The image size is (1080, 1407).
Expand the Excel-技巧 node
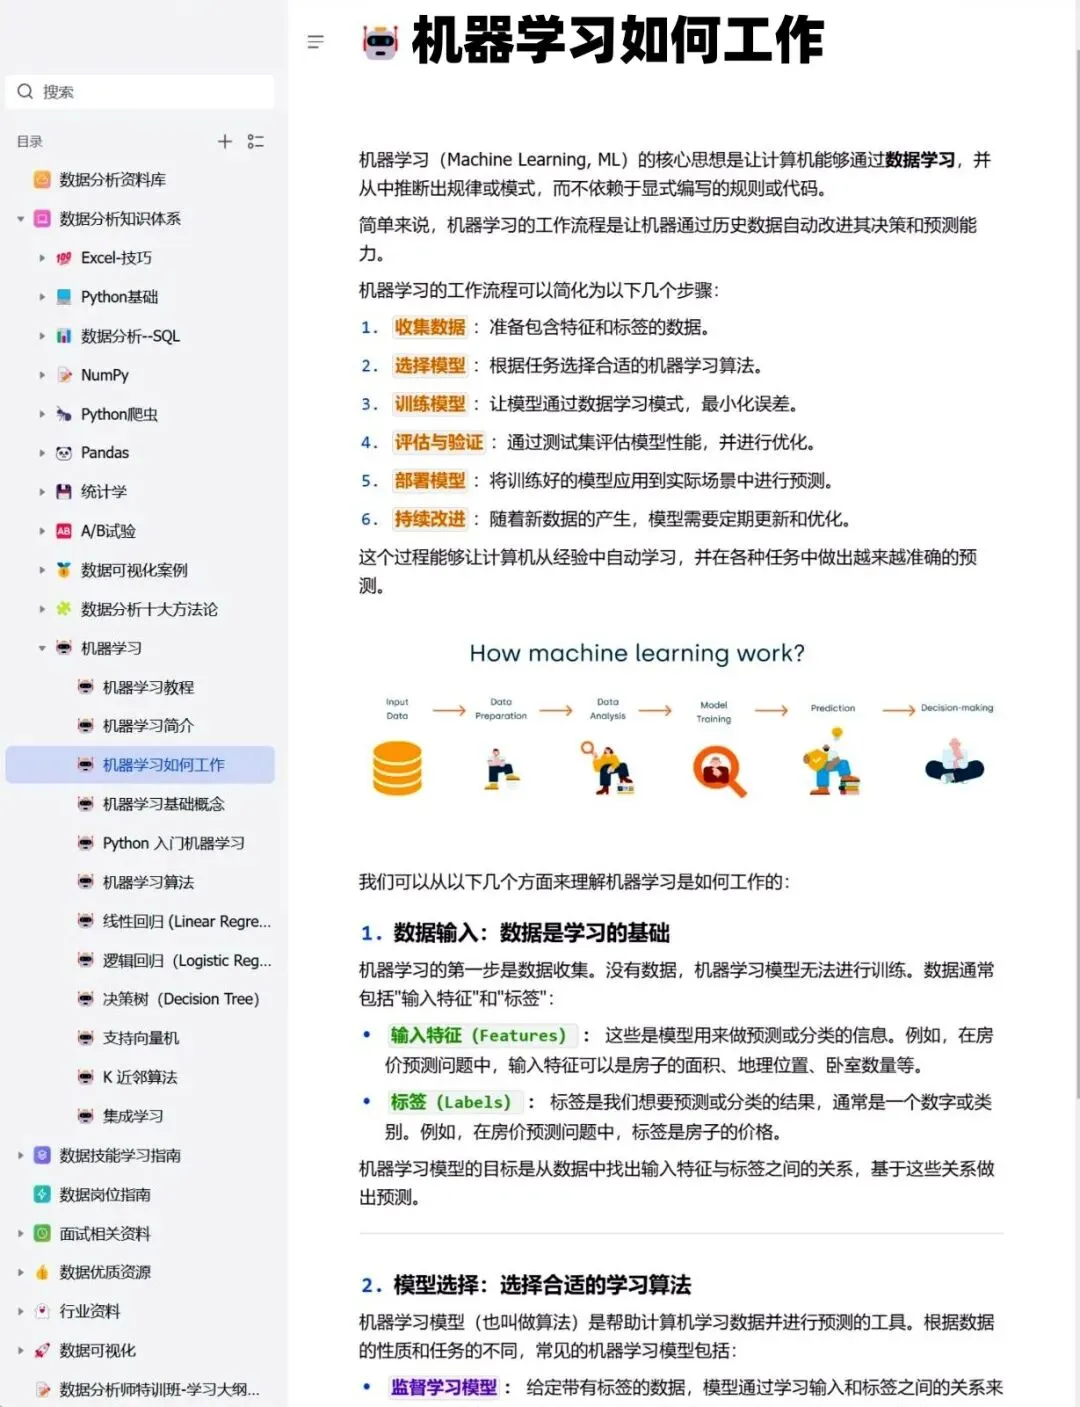tap(42, 258)
